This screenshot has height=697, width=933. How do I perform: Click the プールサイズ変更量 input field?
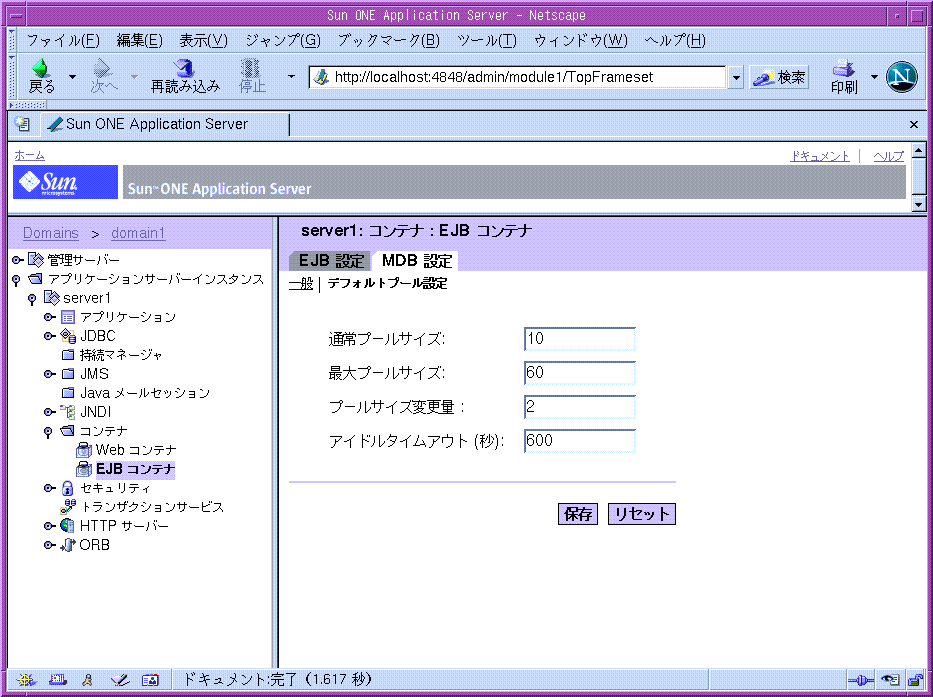pos(580,407)
